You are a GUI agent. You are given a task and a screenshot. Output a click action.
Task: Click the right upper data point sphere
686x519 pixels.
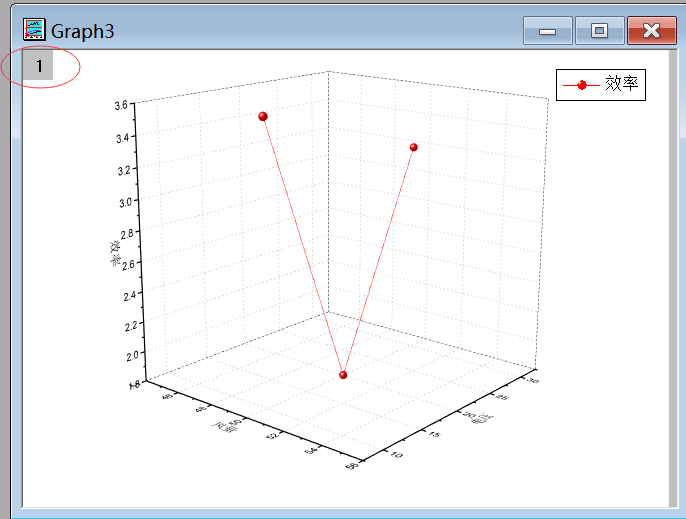[x=413, y=147]
